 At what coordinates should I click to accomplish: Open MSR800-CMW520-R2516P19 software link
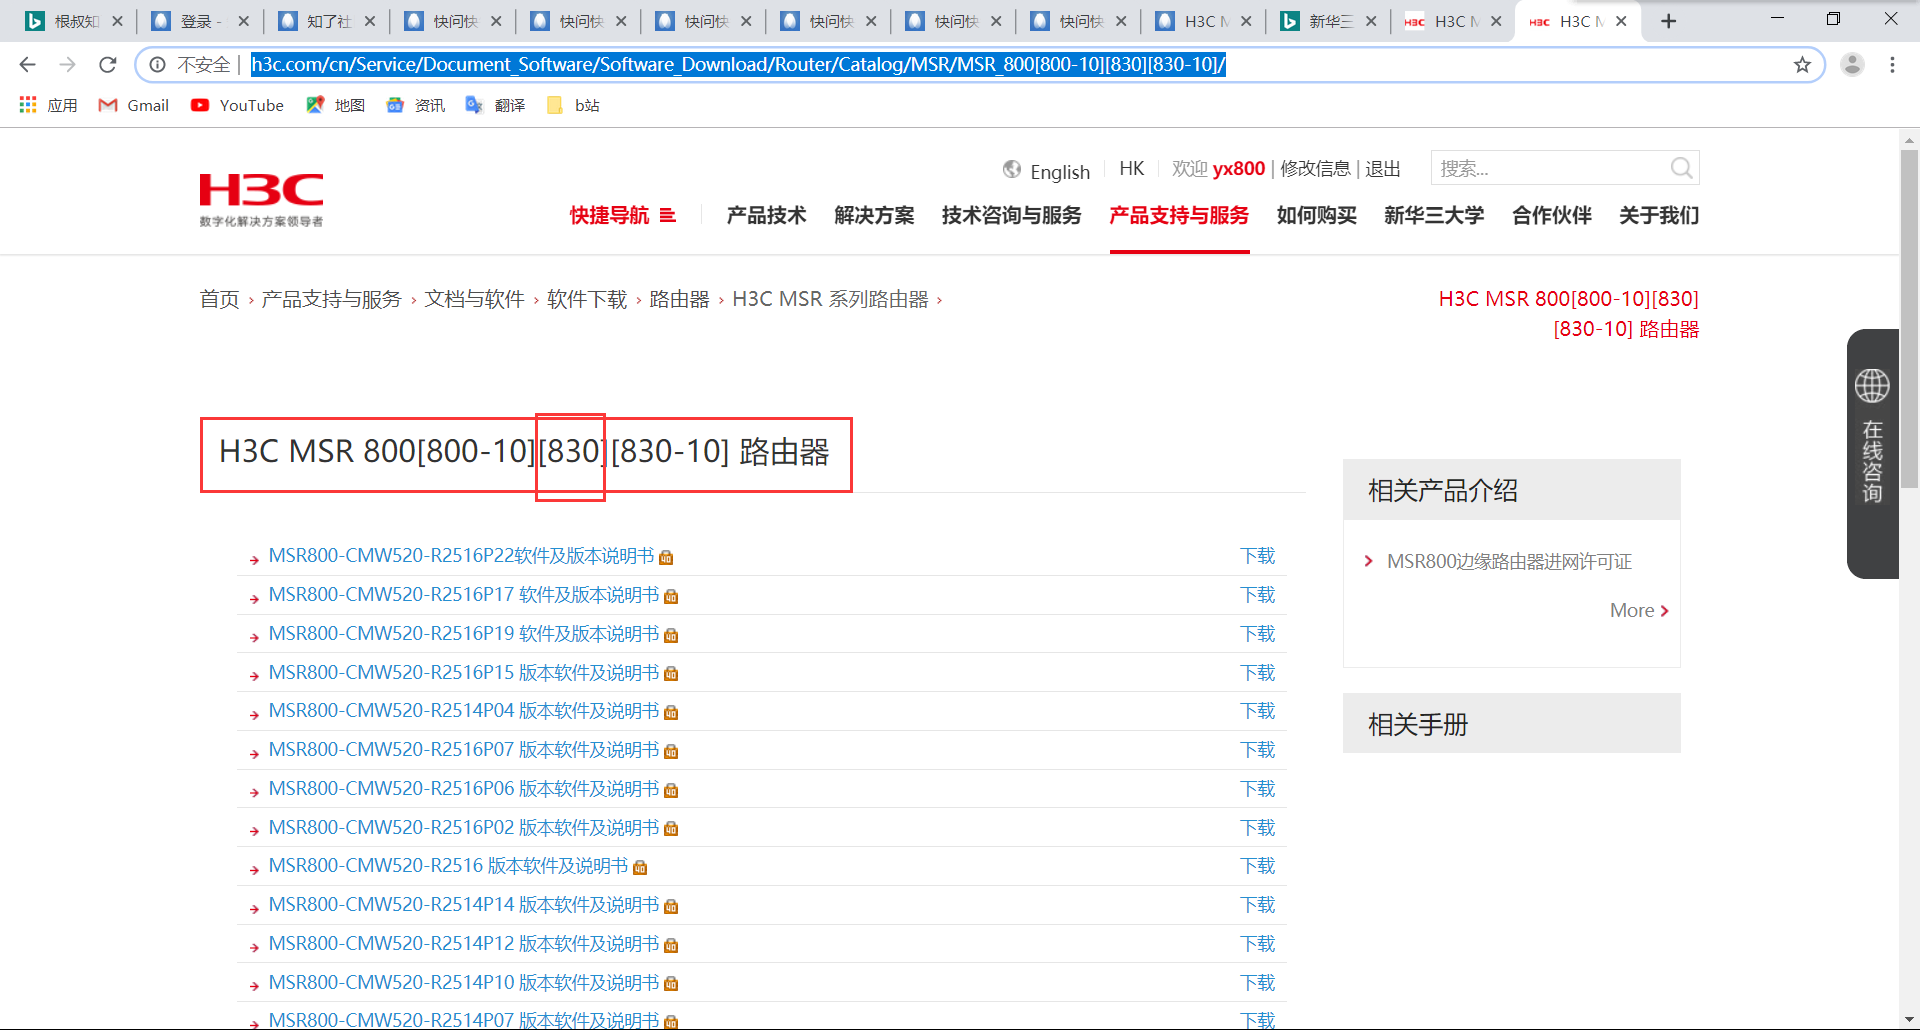pyautogui.click(x=464, y=634)
